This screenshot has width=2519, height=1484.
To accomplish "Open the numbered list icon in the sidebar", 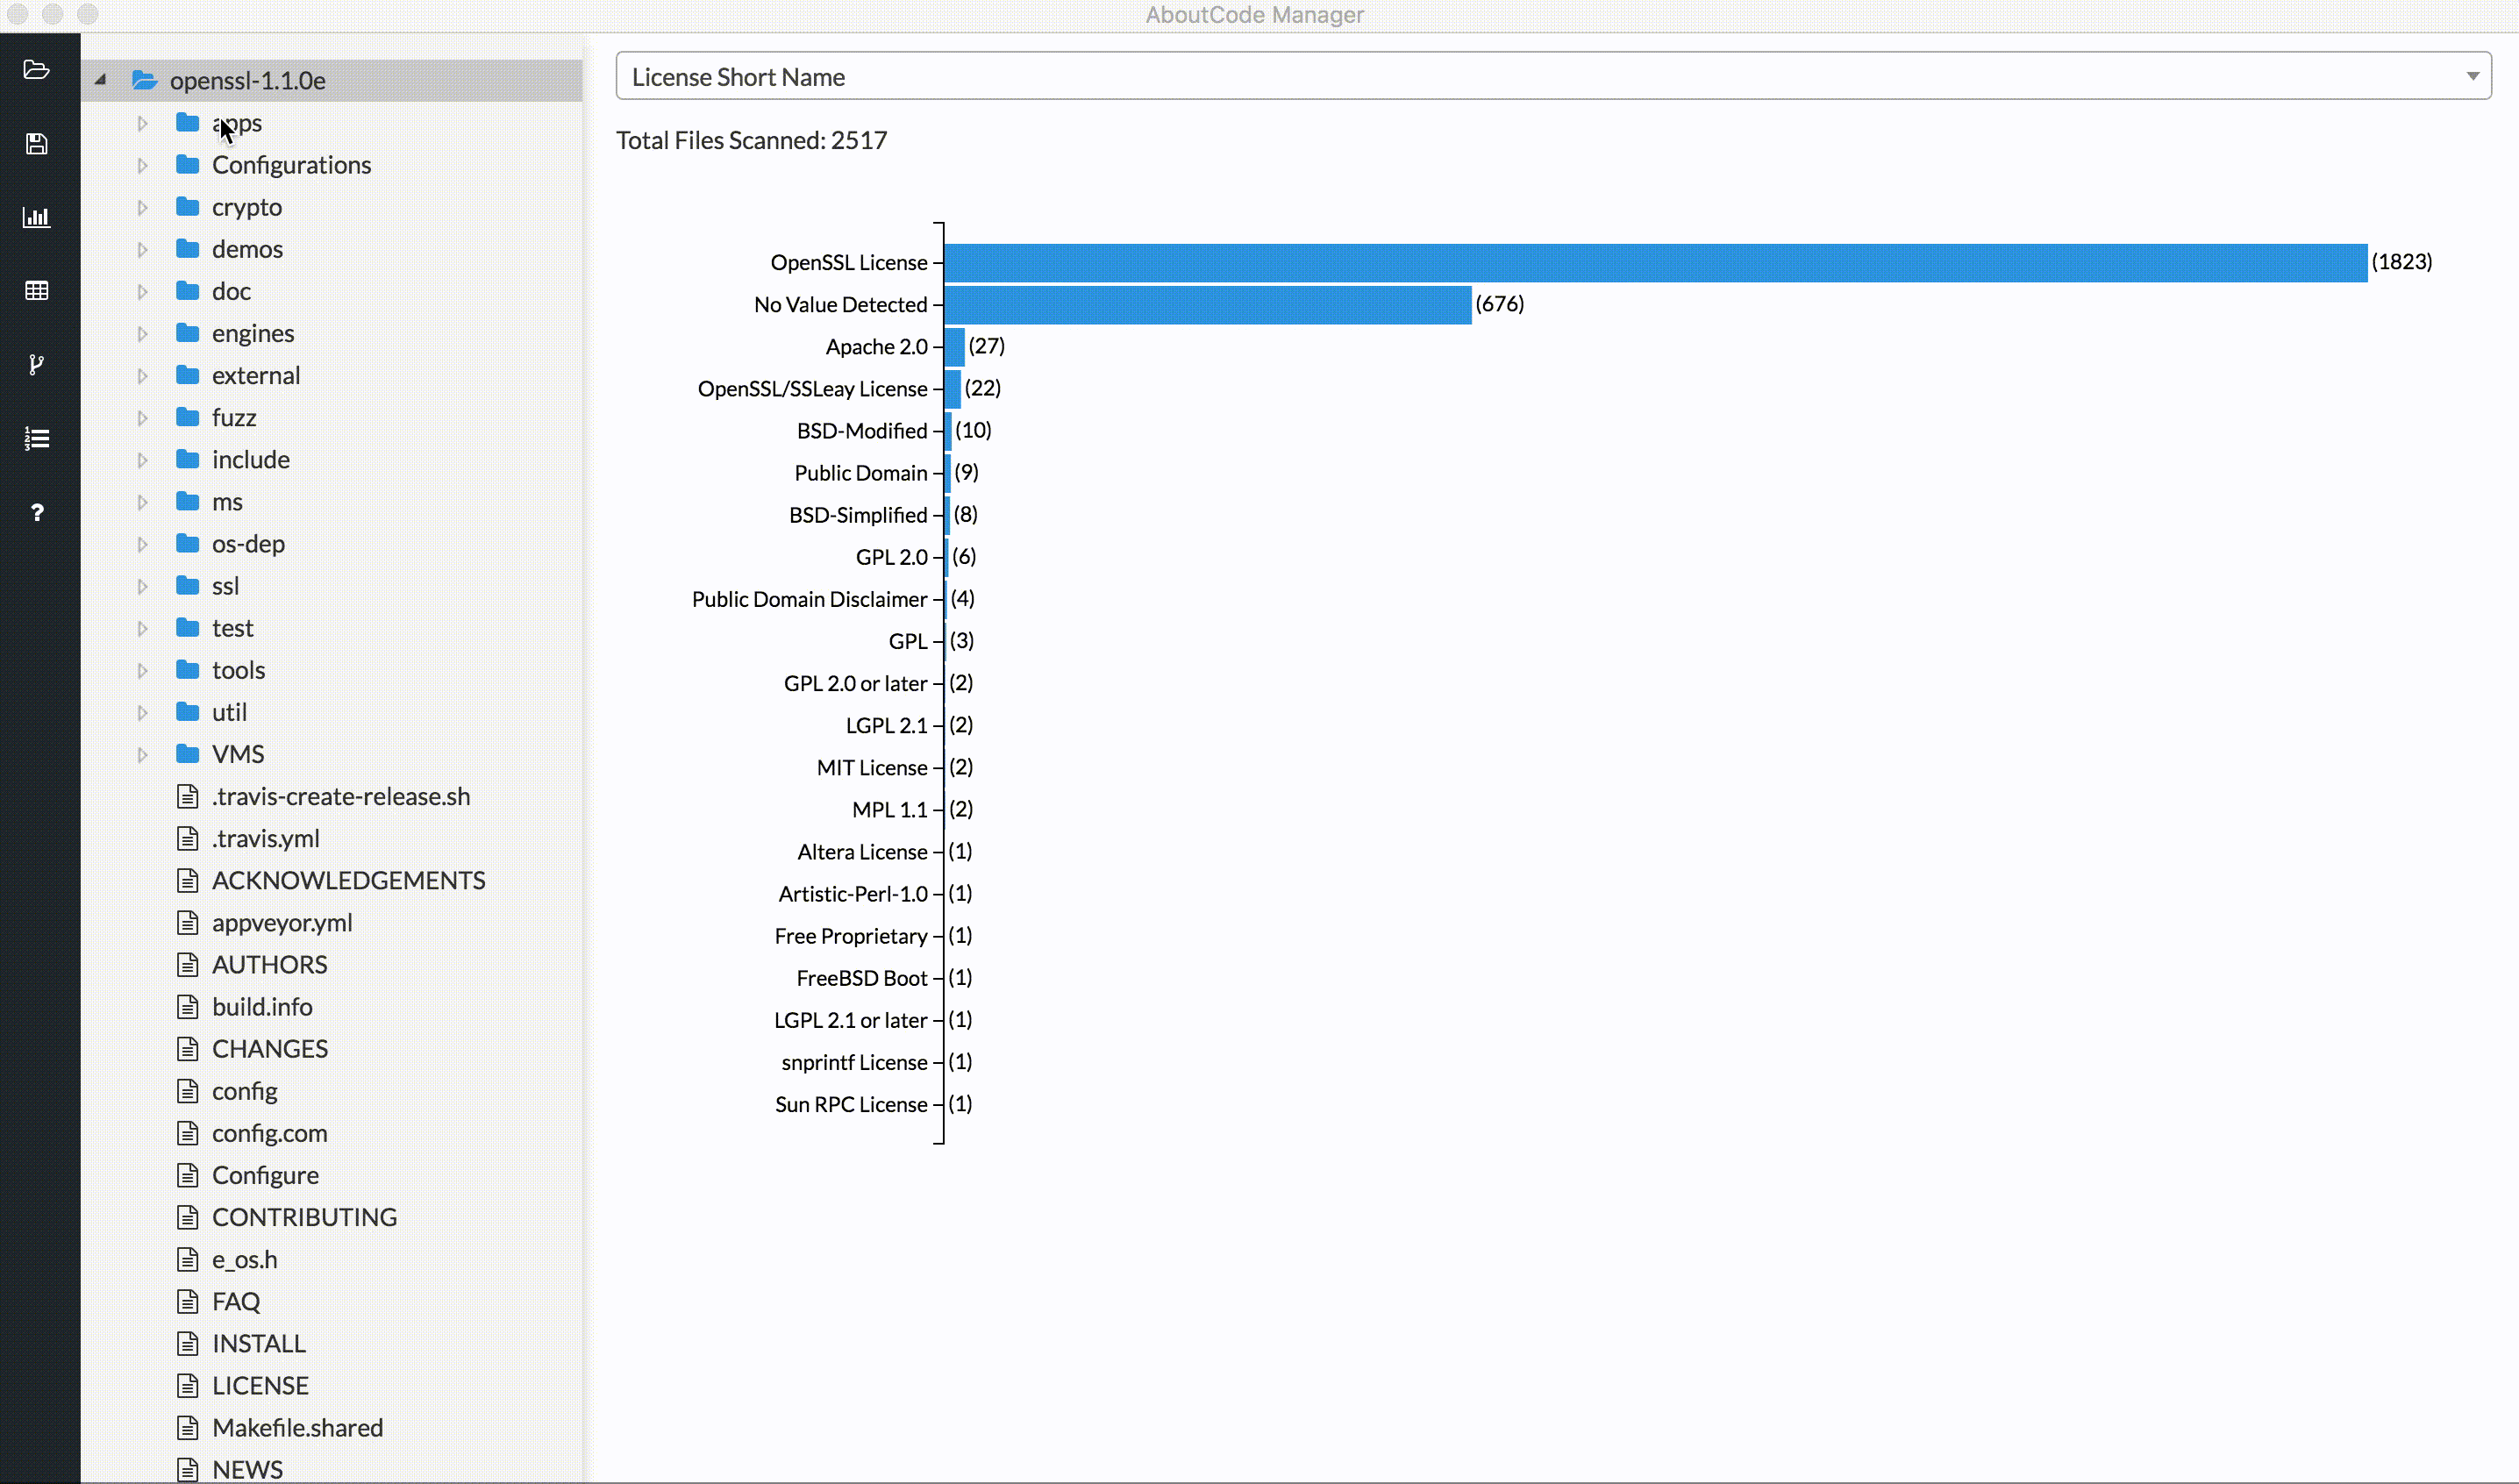I will 37,439.
